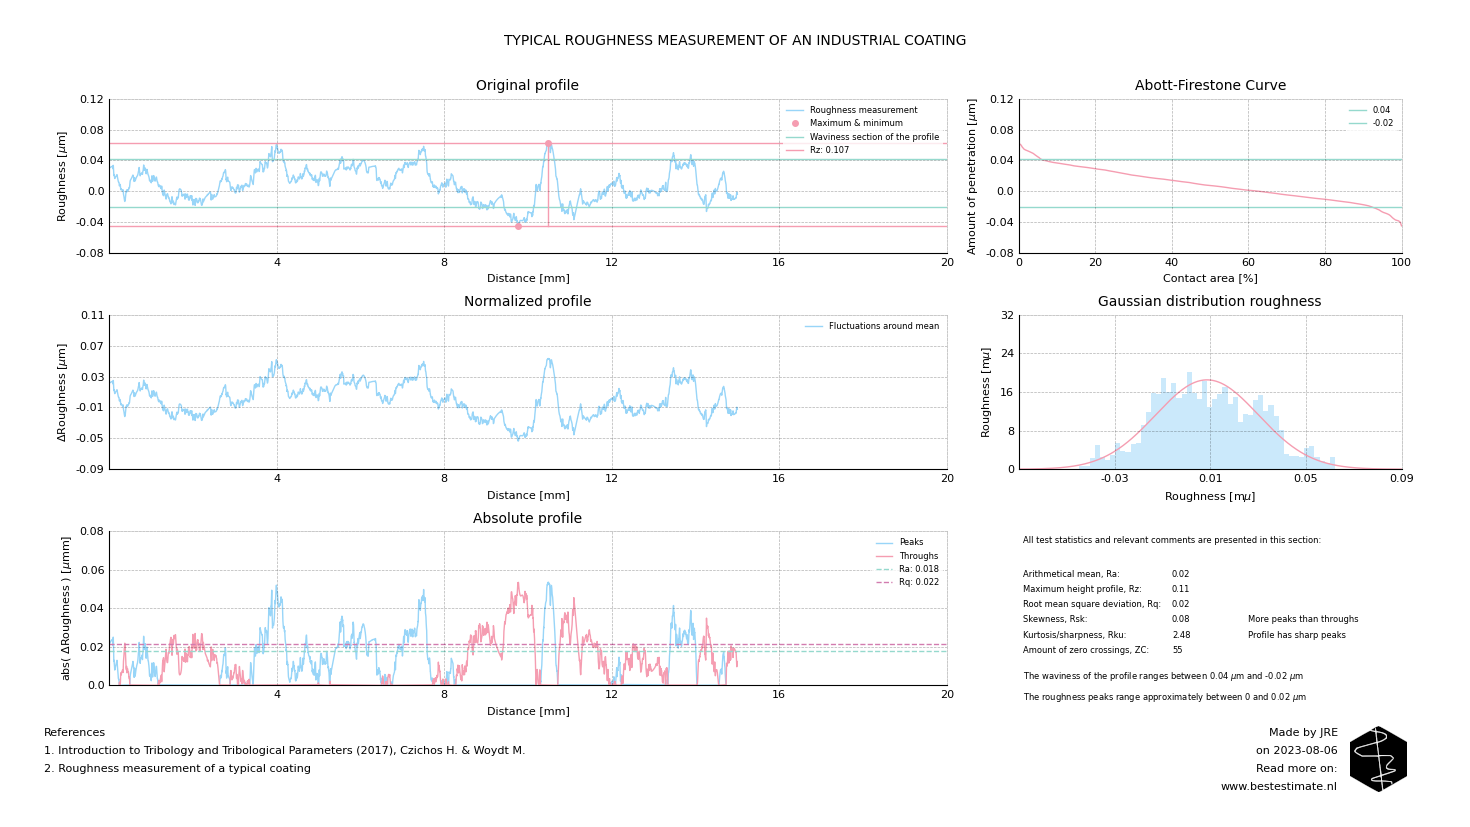Click the 'Normalized profile' chart title
This screenshot has height=827, width=1470.
coord(527,302)
